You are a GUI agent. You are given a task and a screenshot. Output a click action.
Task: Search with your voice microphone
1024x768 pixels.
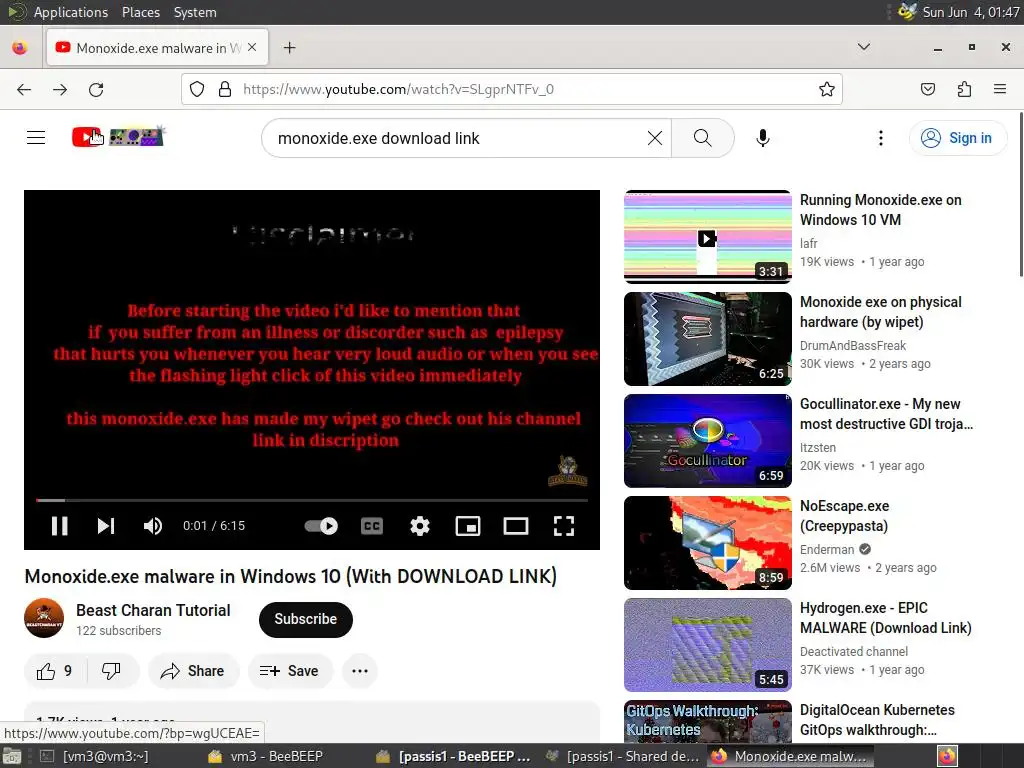point(763,138)
